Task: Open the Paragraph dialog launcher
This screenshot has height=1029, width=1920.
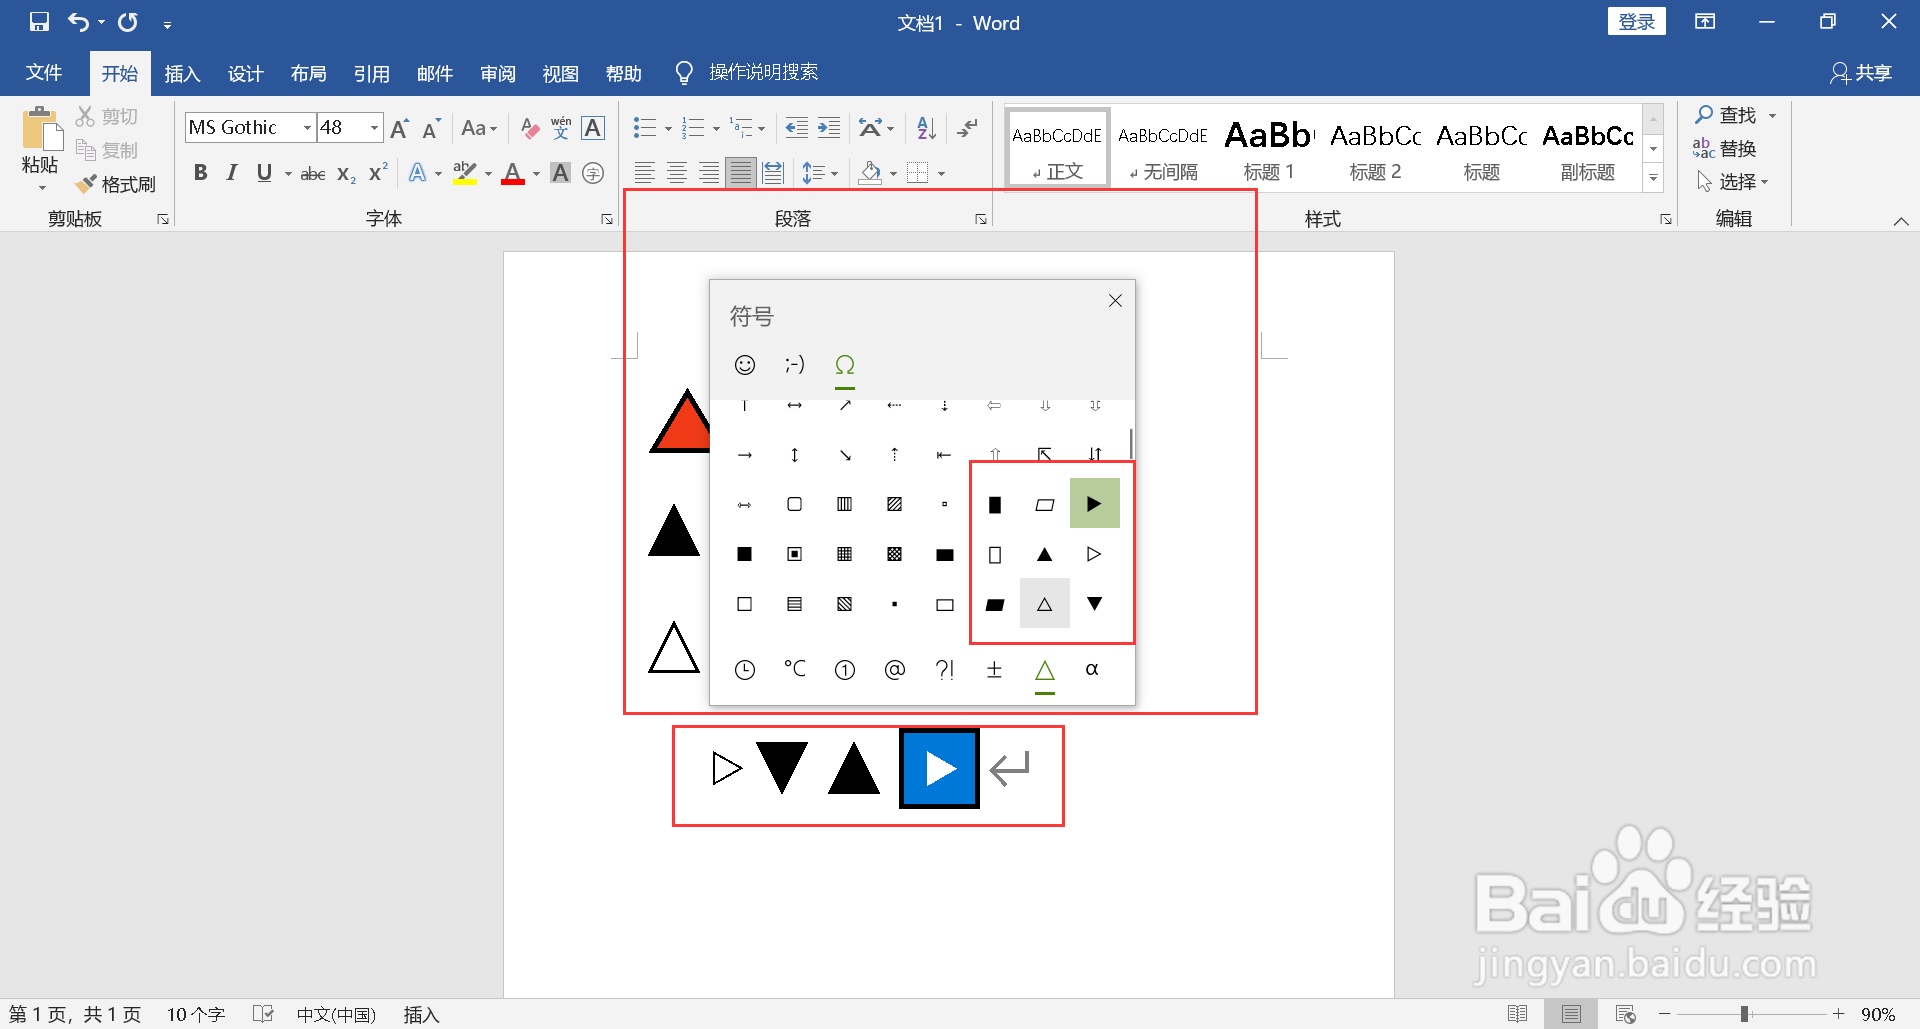Action: coord(981,219)
